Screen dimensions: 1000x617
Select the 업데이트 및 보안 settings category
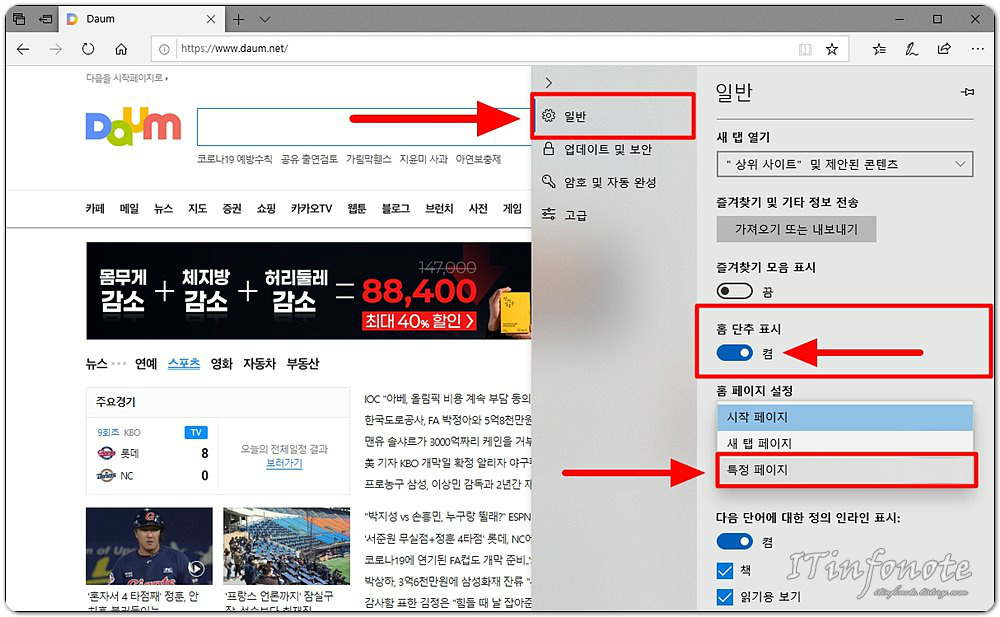613,149
